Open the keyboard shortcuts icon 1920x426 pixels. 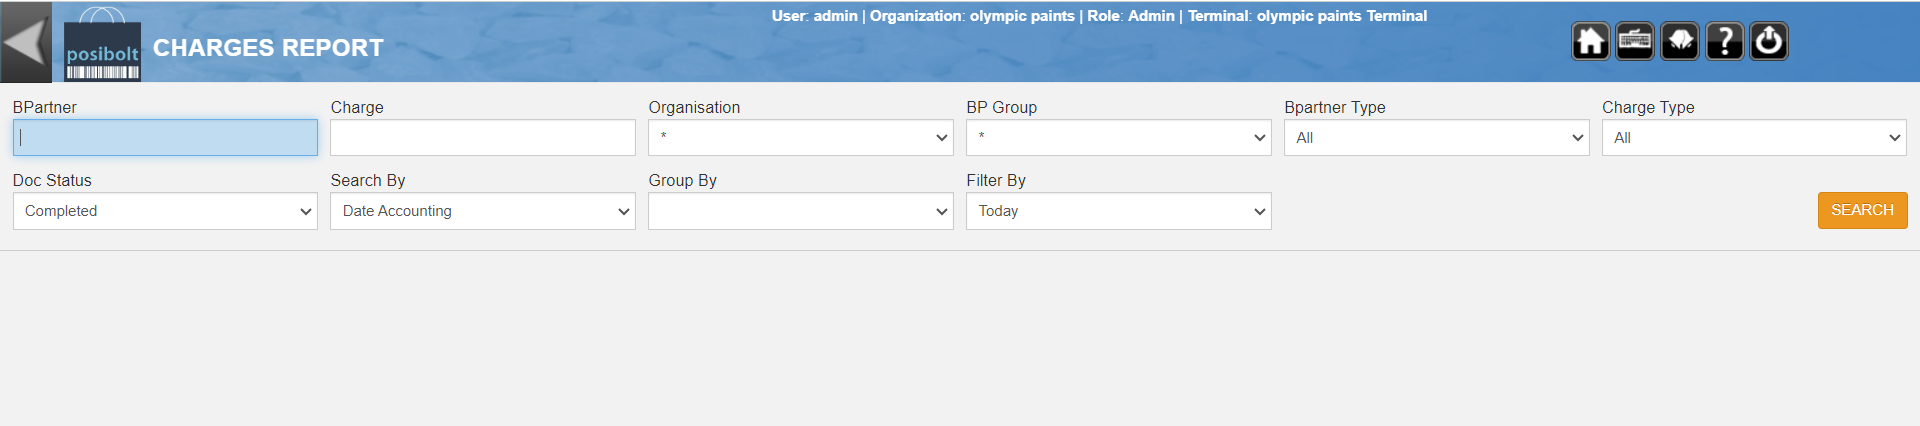pos(1635,42)
